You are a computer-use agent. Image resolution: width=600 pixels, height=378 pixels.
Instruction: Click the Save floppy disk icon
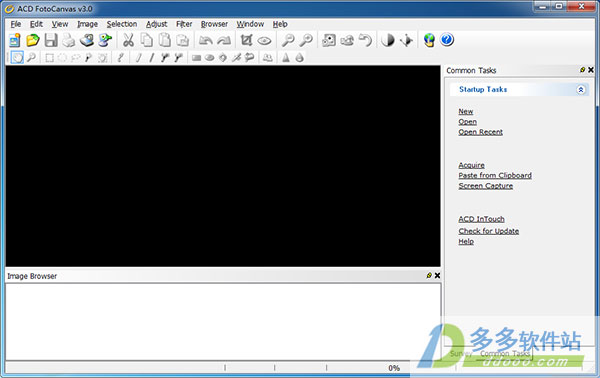(x=51, y=40)
